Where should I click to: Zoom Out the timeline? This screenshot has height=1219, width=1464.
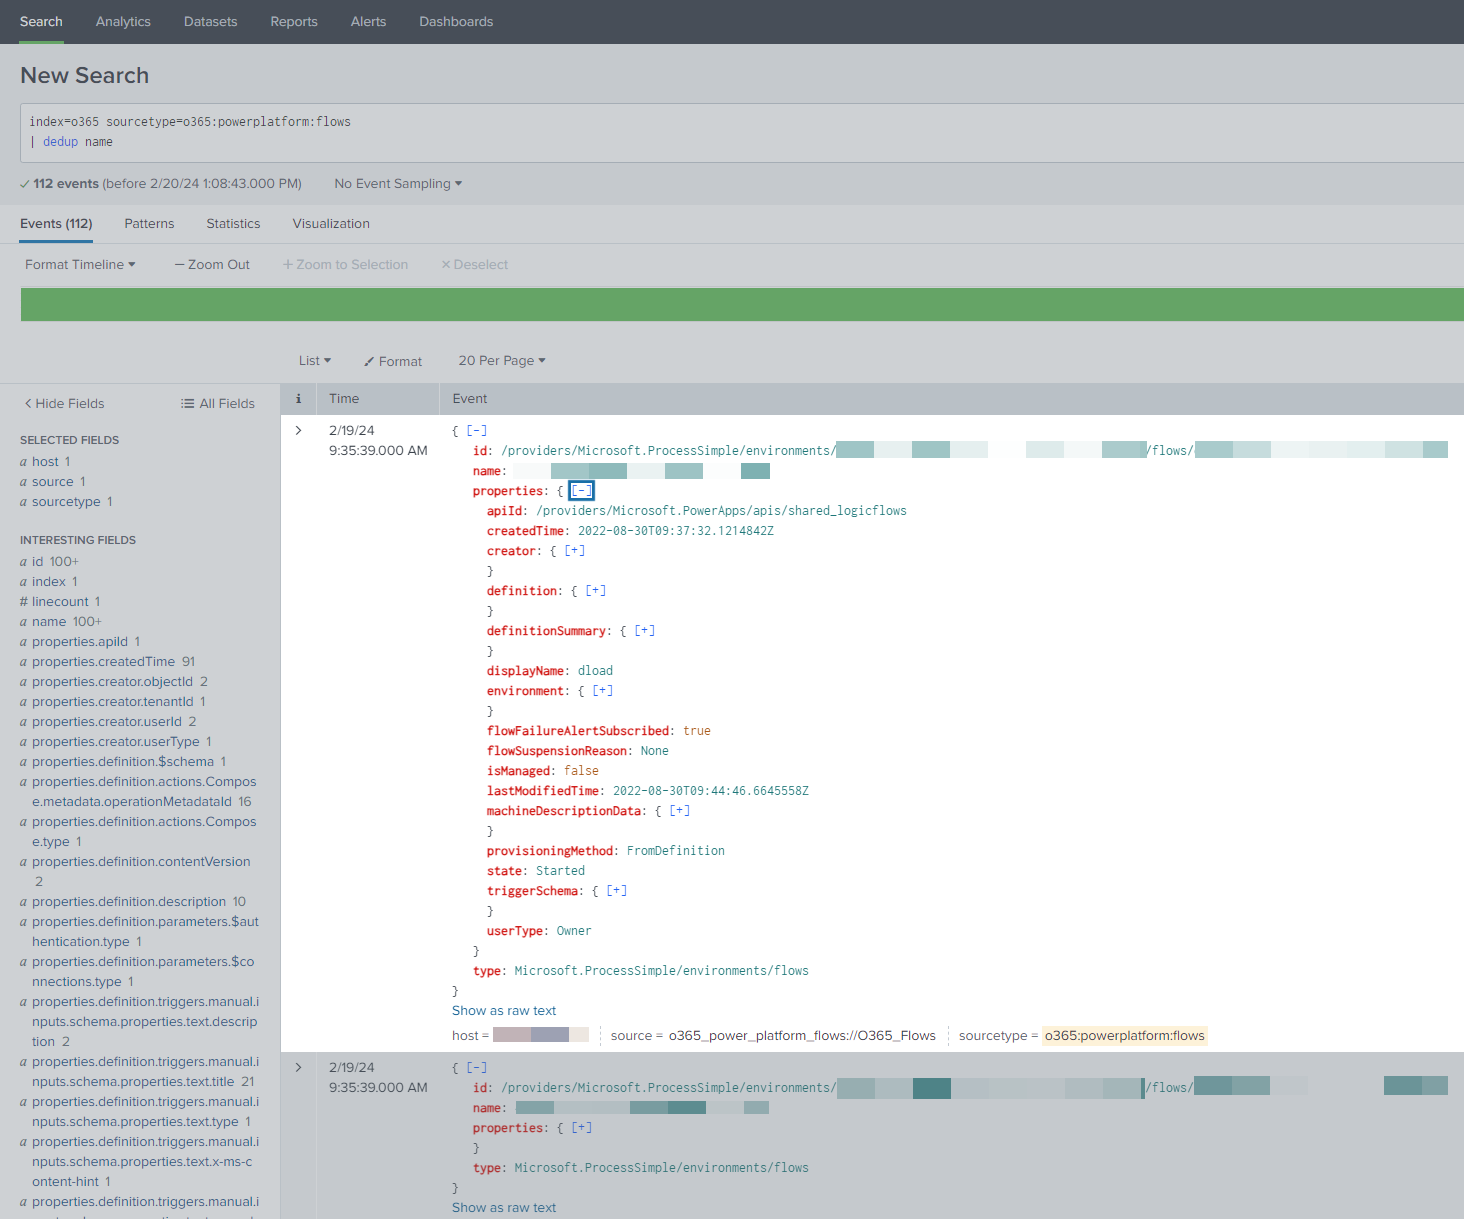(x=212, y=265)
